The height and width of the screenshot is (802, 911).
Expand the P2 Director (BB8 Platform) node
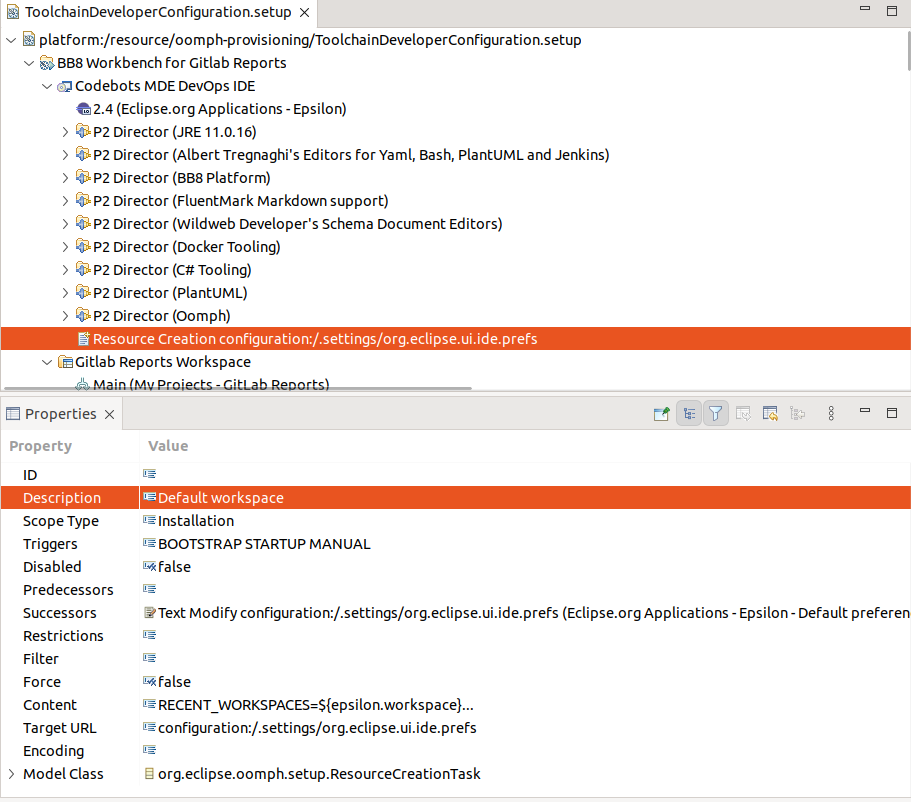click(x=66, y=178)
